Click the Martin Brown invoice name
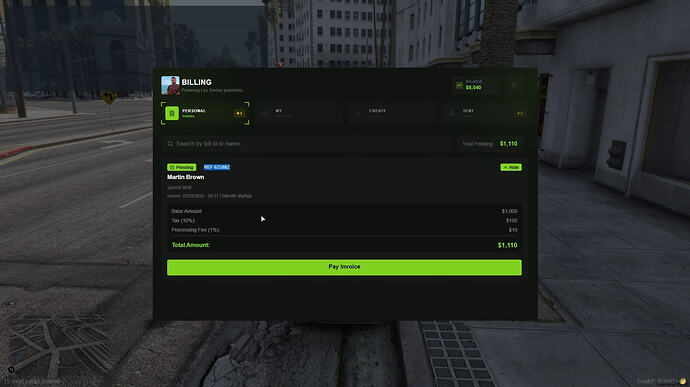 185,177
